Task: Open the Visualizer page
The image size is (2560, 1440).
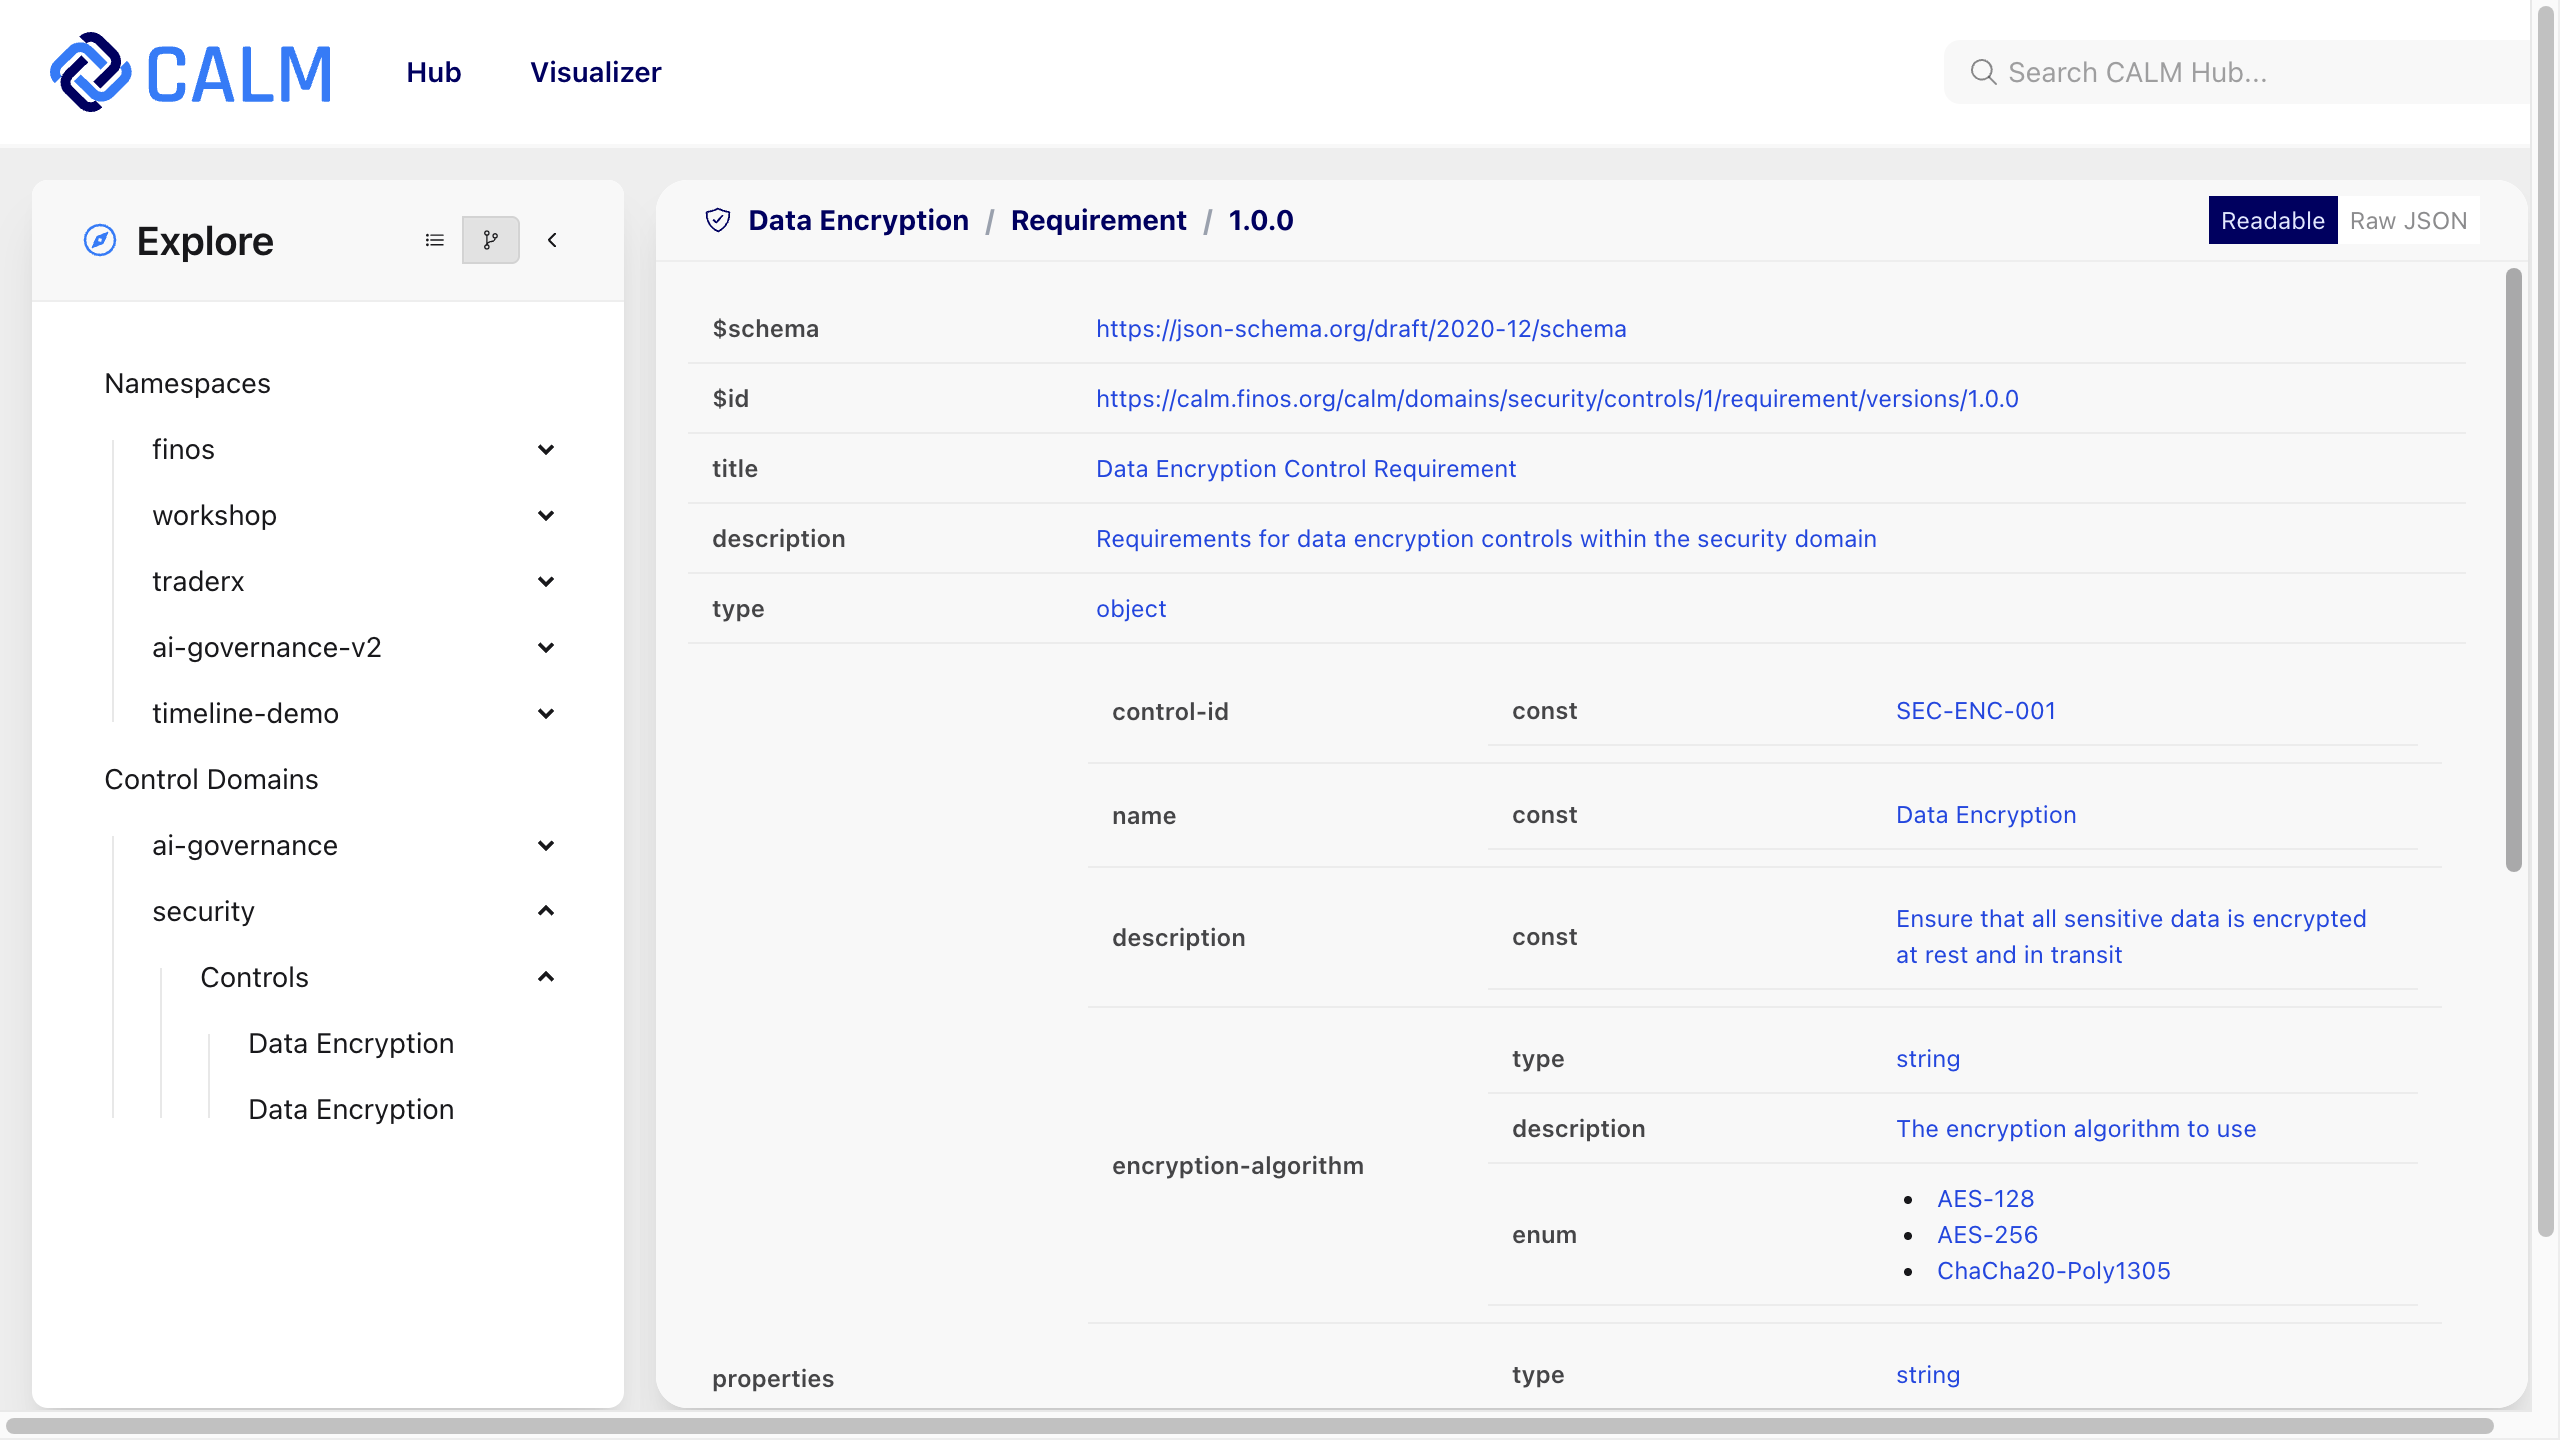Action: point(596,72)
